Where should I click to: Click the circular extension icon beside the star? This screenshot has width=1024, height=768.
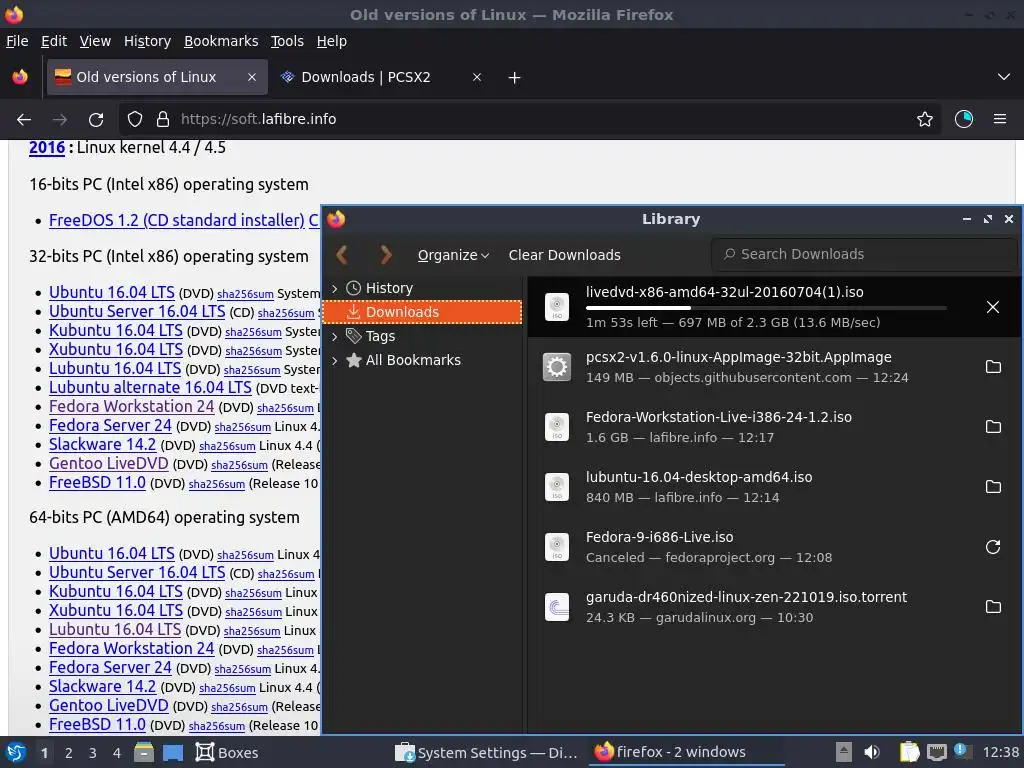tap(963, 119)
